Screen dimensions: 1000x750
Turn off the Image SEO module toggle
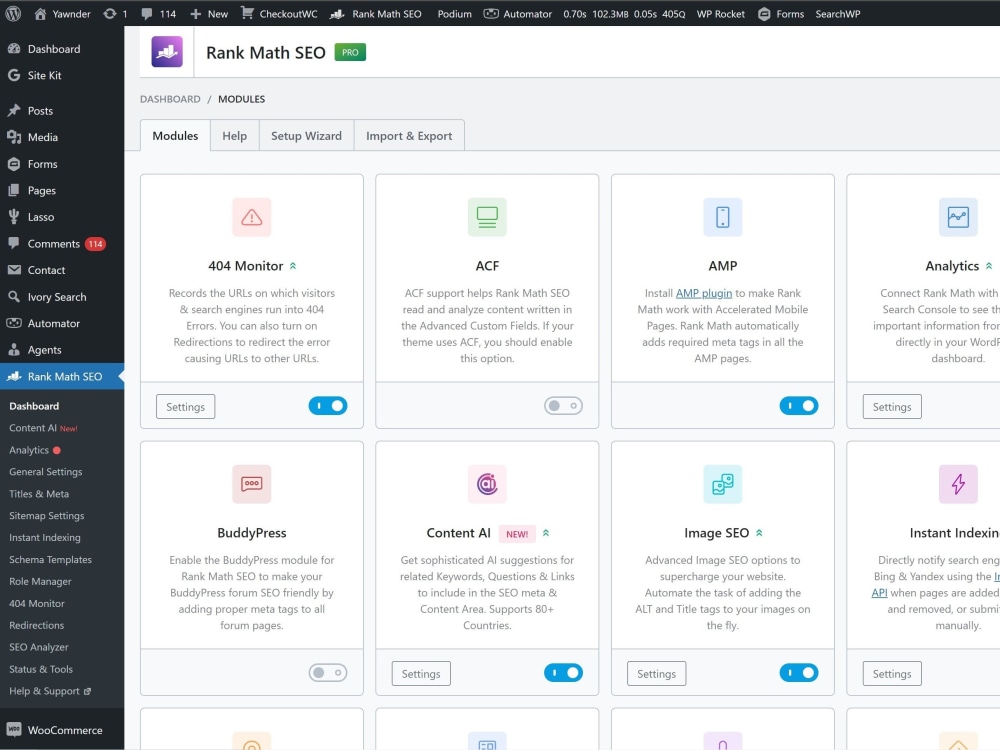[798, 673]
